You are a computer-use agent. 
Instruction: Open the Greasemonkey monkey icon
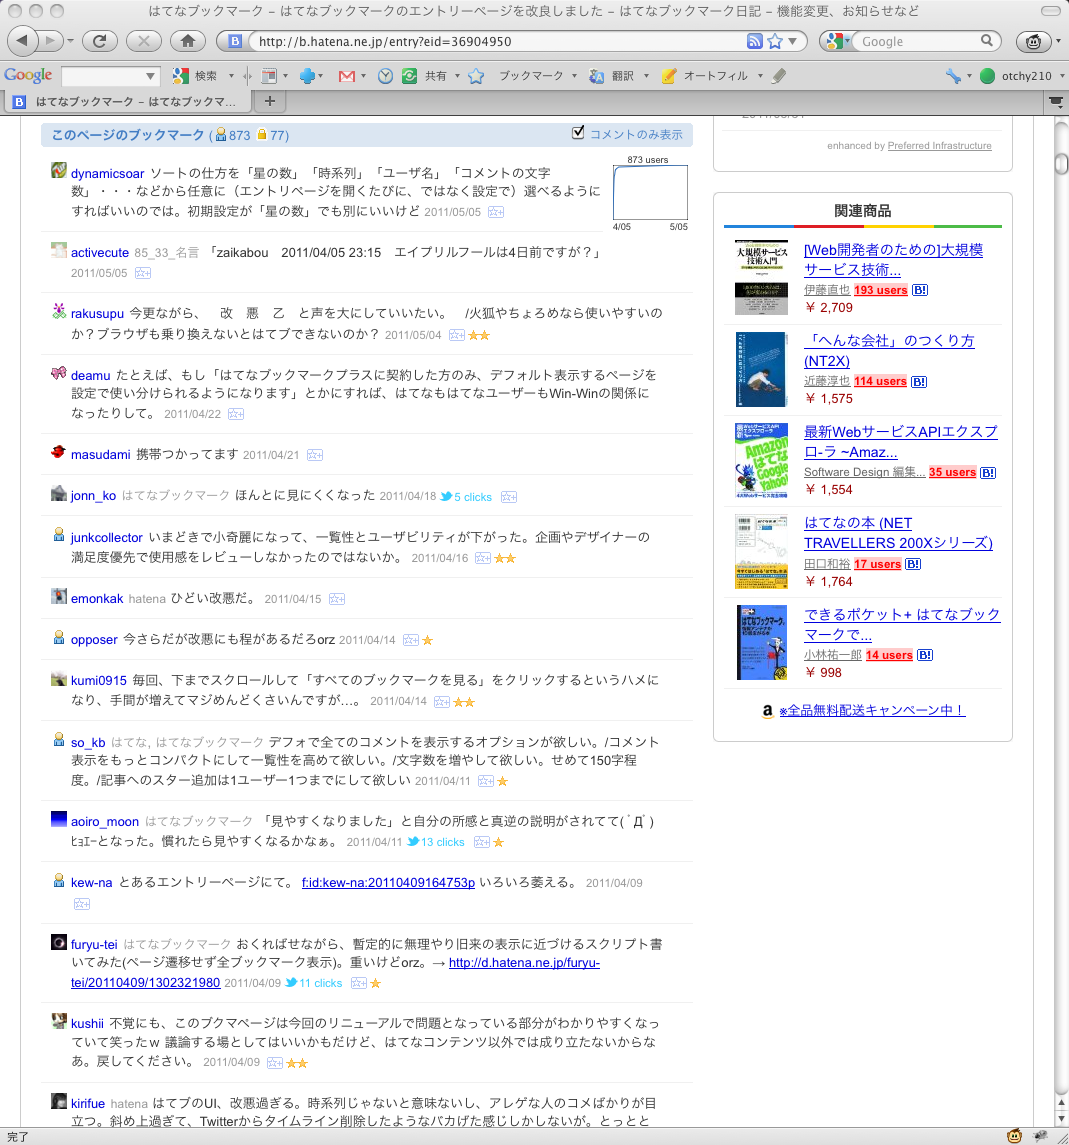1033,41
